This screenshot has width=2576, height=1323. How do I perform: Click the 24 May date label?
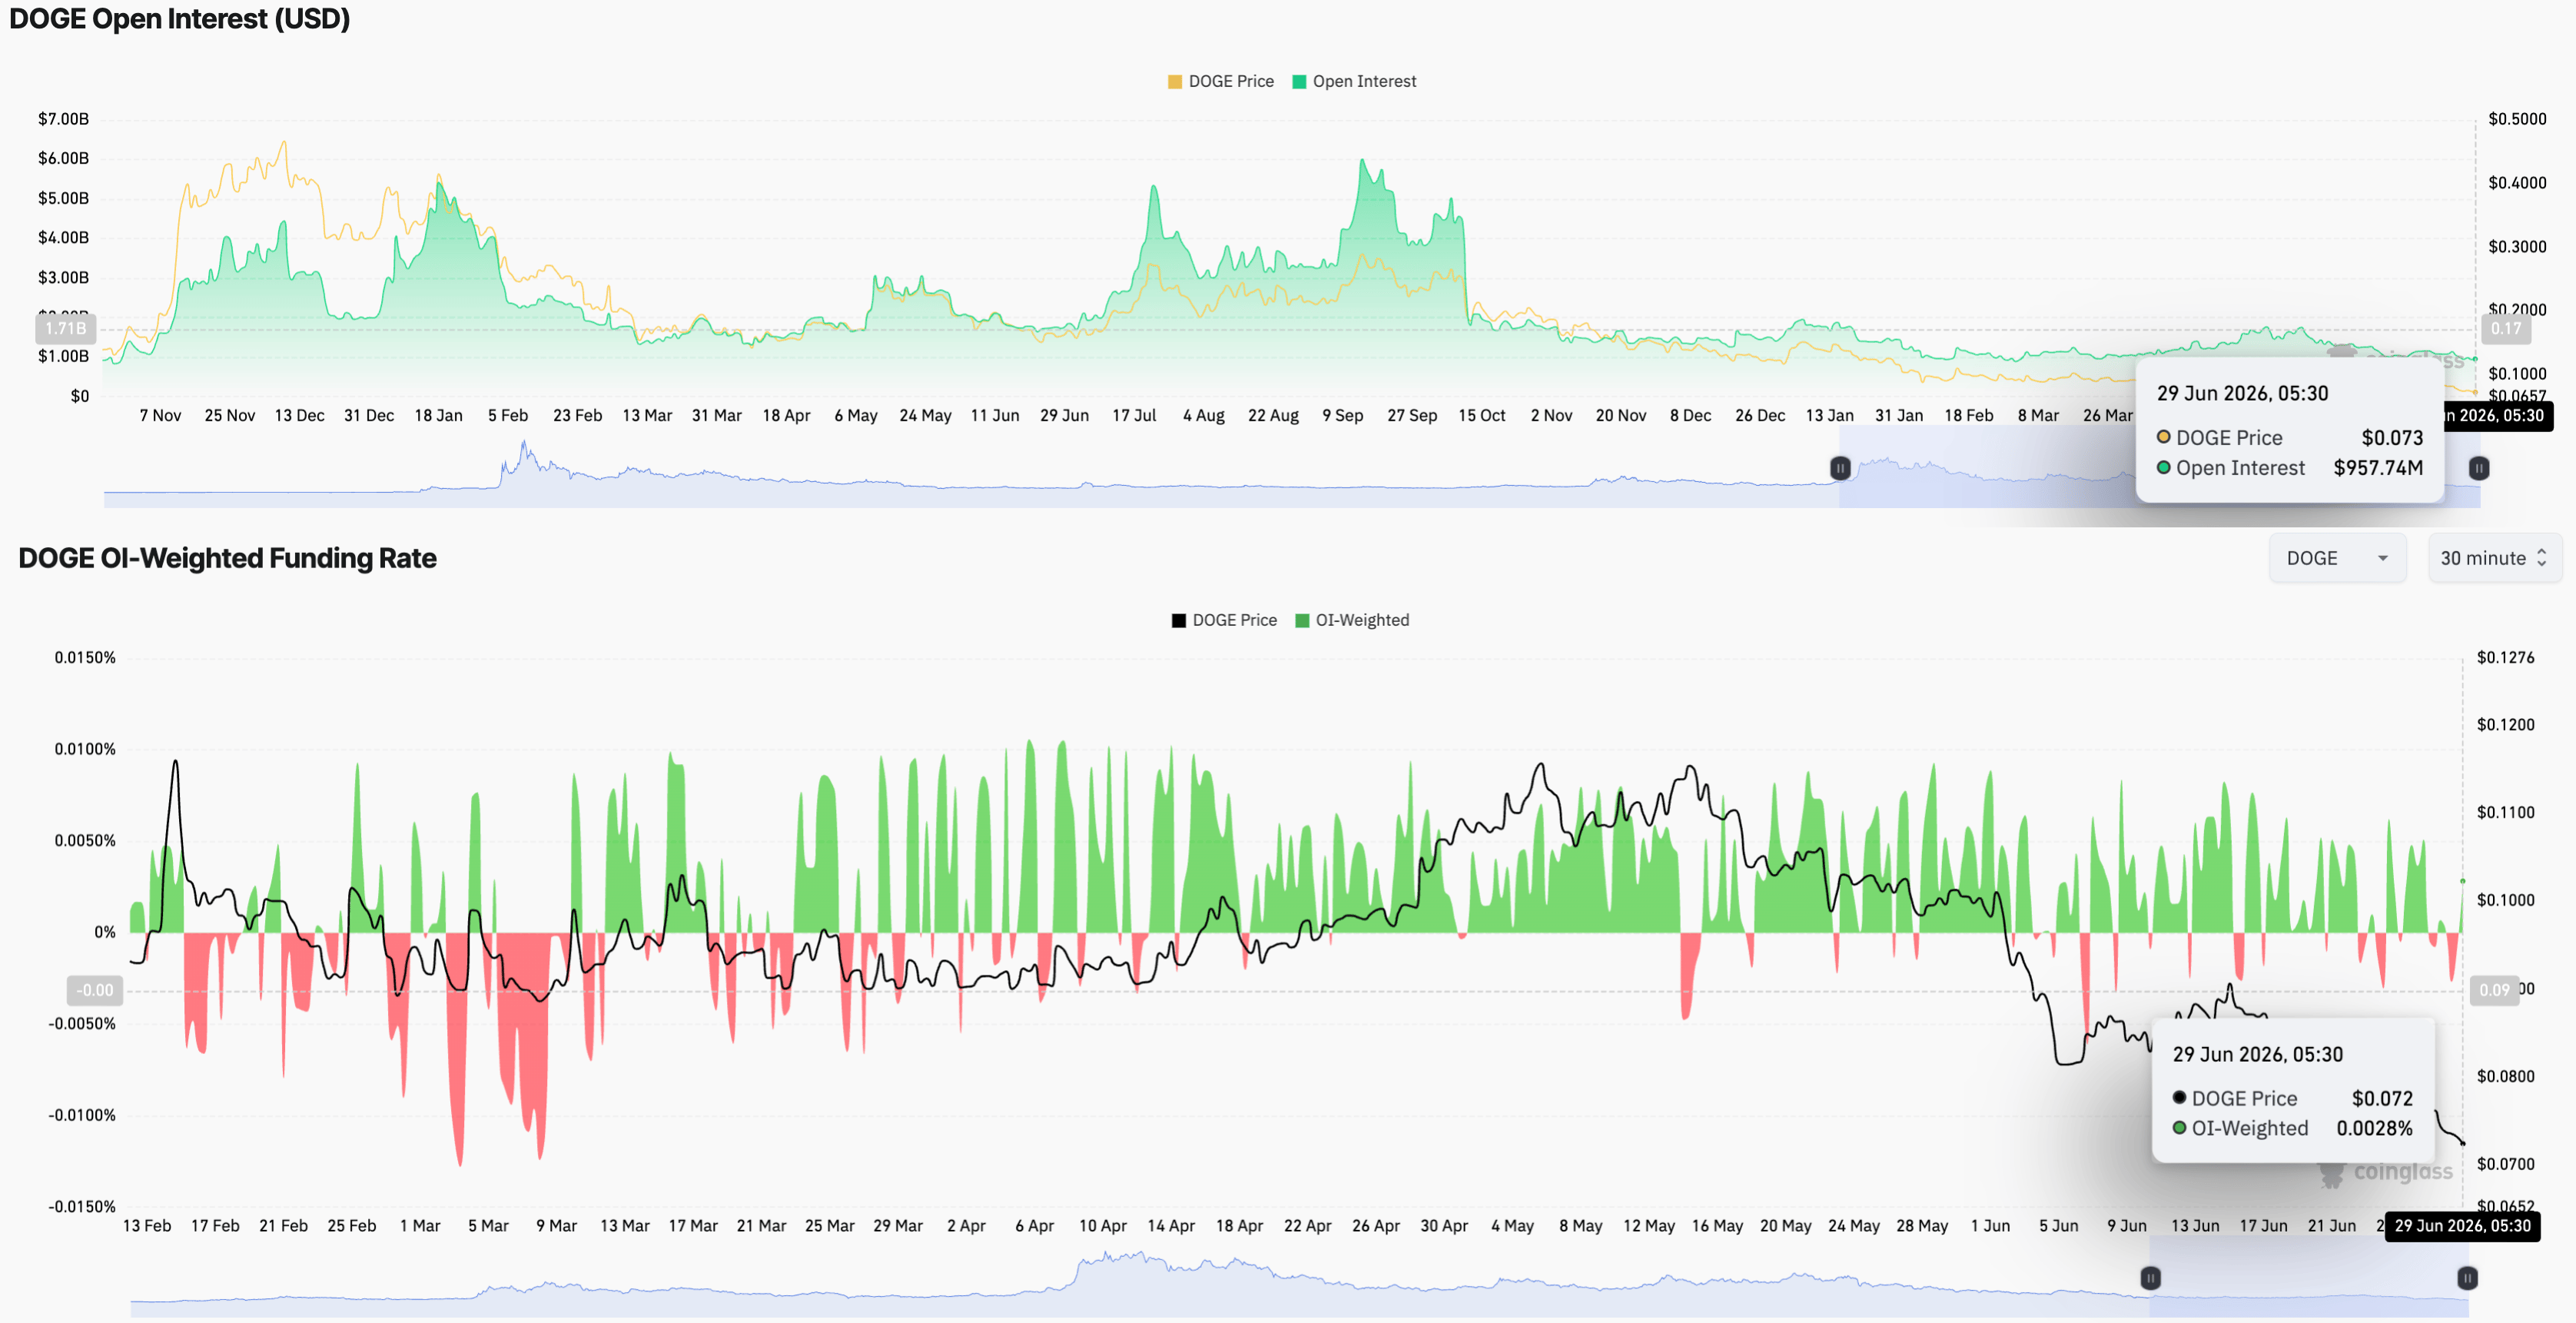pos(925,416)
